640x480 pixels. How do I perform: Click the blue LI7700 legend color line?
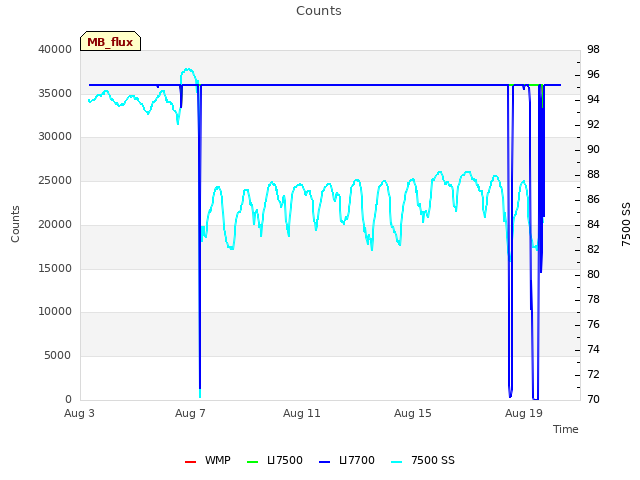coord(324,462)
